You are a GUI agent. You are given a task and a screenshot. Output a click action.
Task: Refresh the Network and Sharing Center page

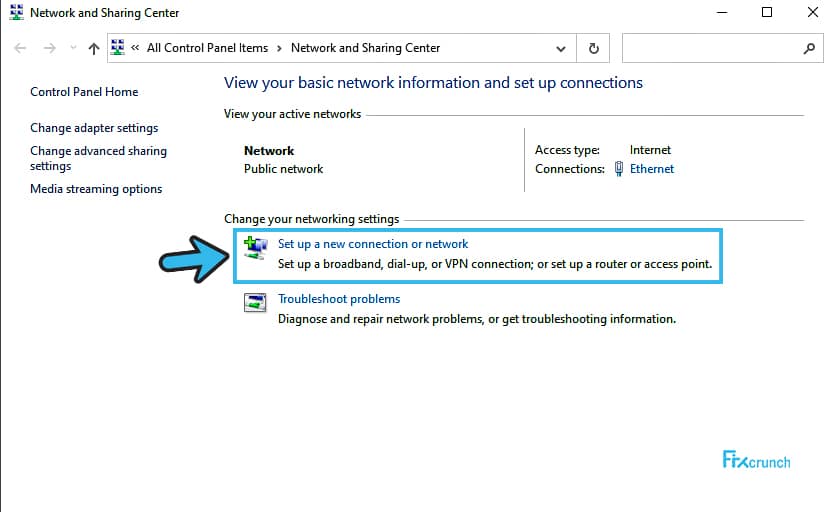pos(593,49)
